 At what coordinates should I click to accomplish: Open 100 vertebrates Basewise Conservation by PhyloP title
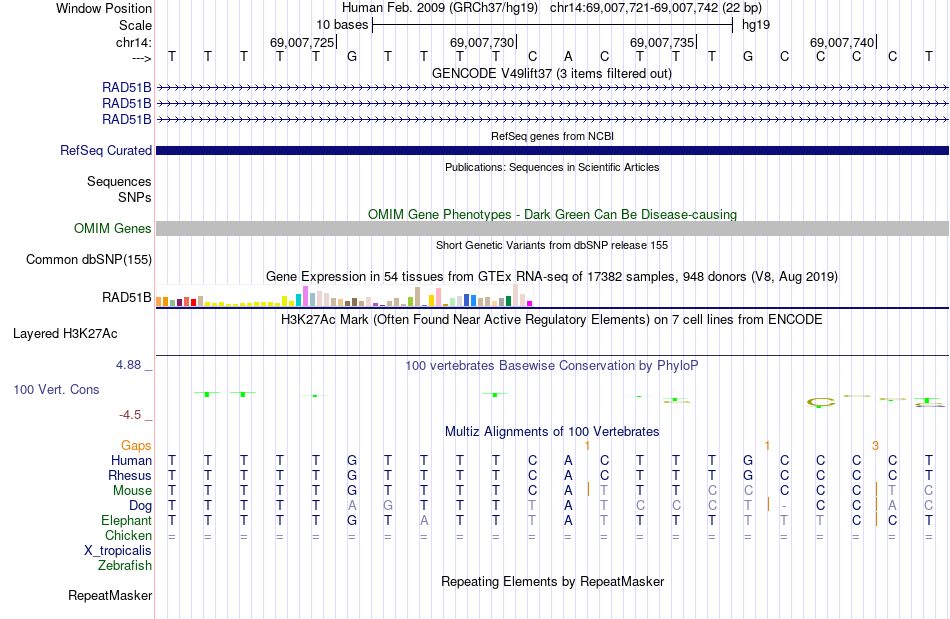(x=552, y=365)
